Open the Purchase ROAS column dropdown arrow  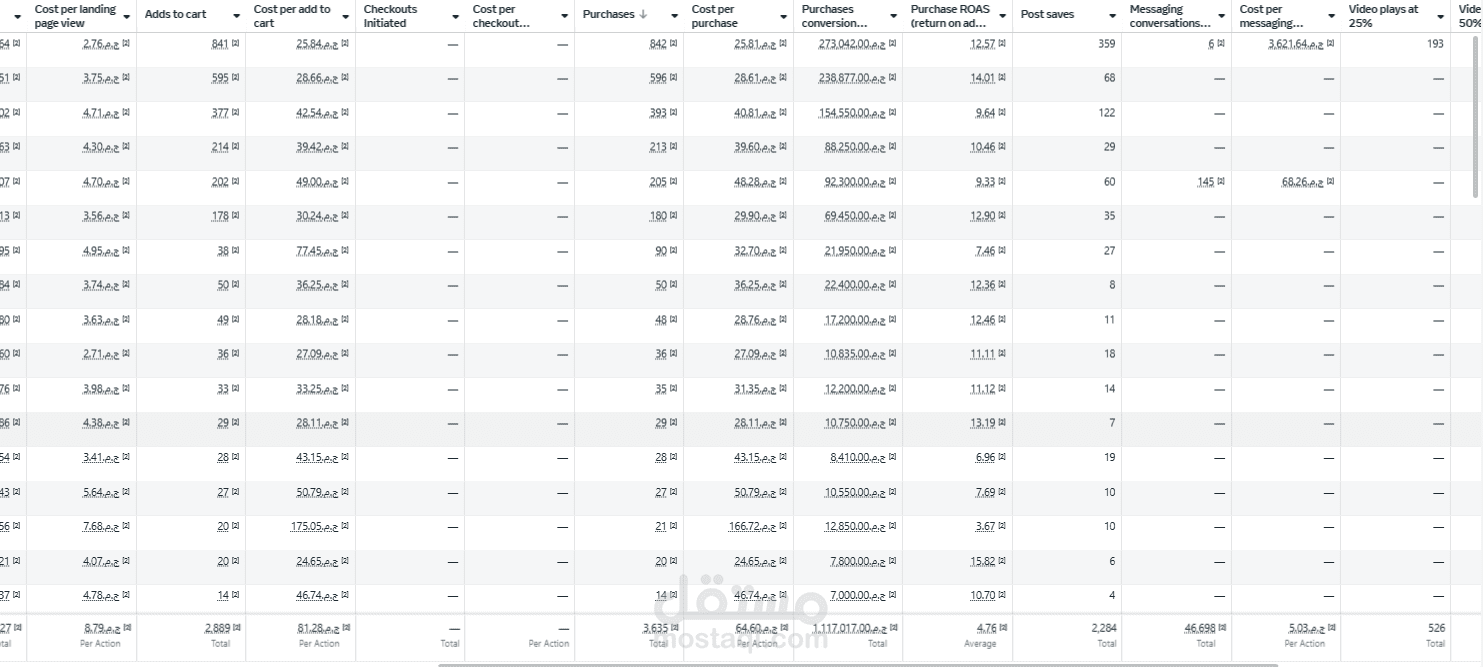pos(1002,16)
